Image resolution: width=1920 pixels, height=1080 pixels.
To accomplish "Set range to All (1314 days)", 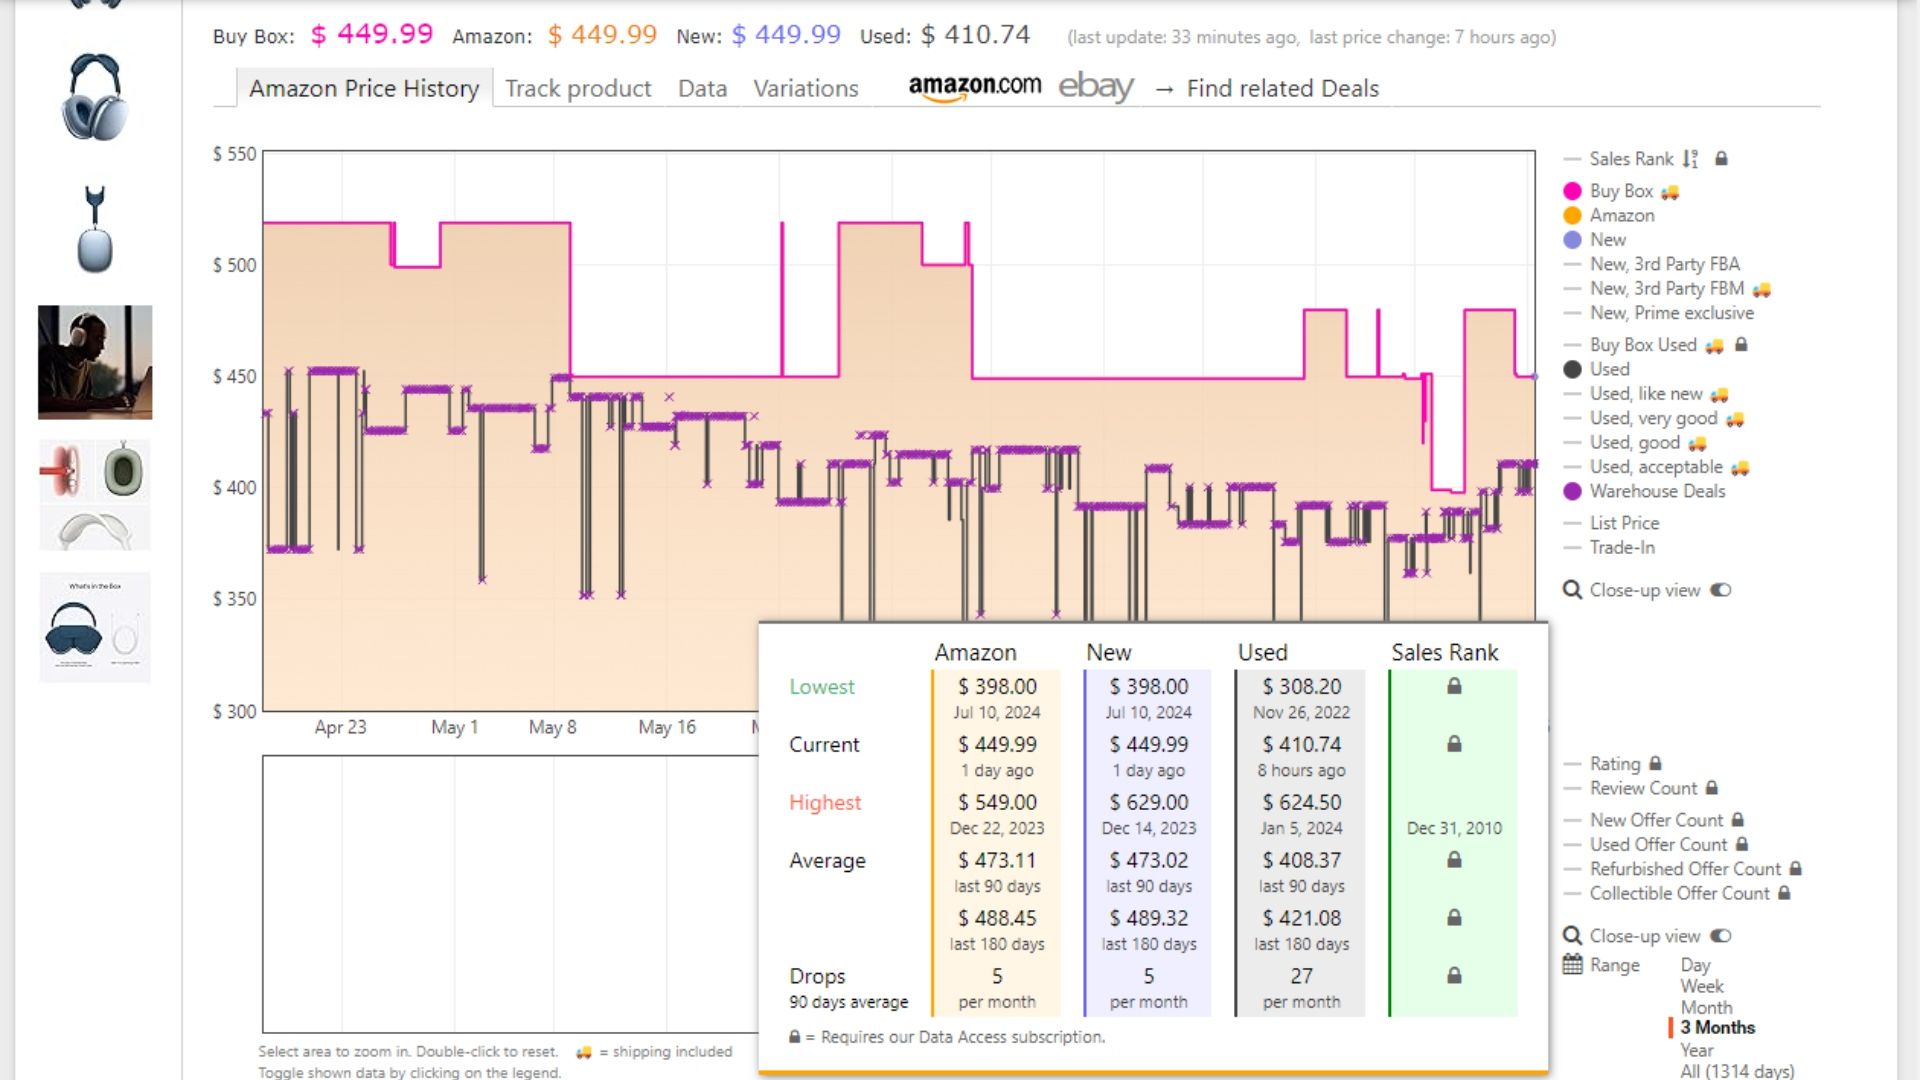I will click(x=1737, y=1071).
